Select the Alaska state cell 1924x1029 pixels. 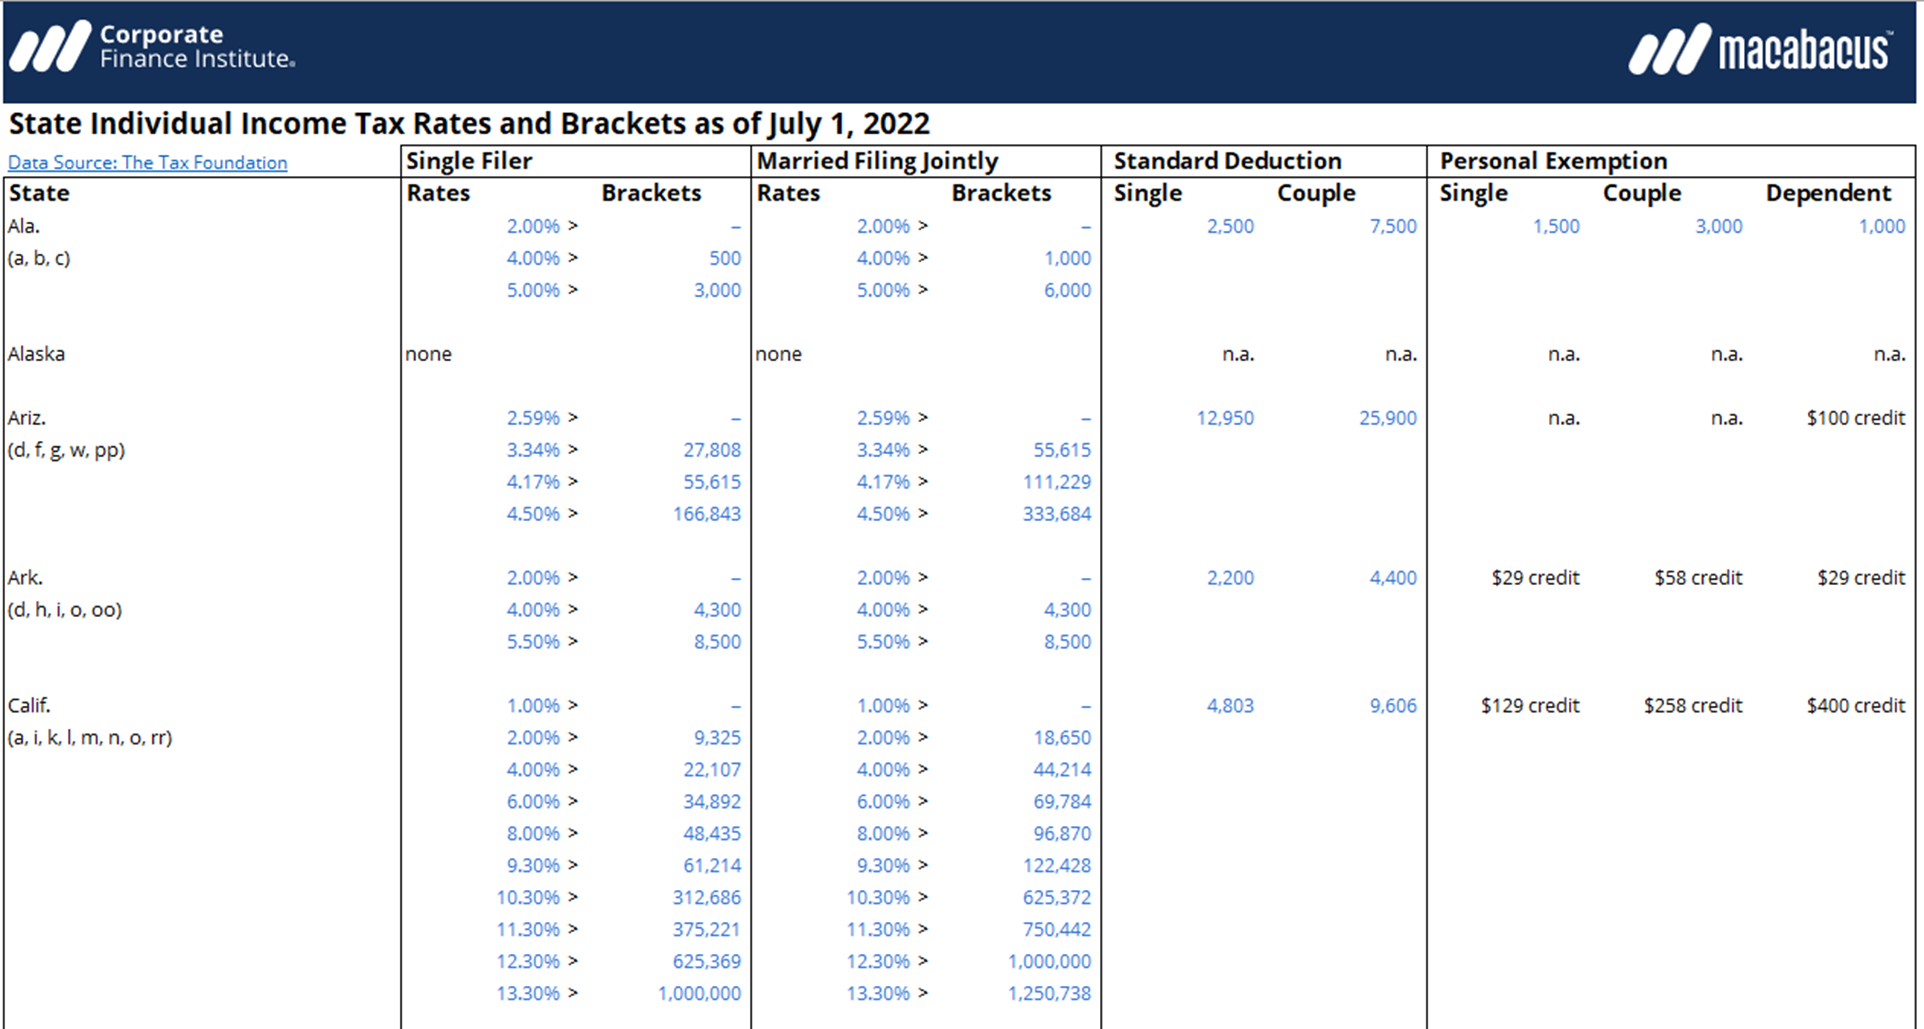click(x=36, y=354)
